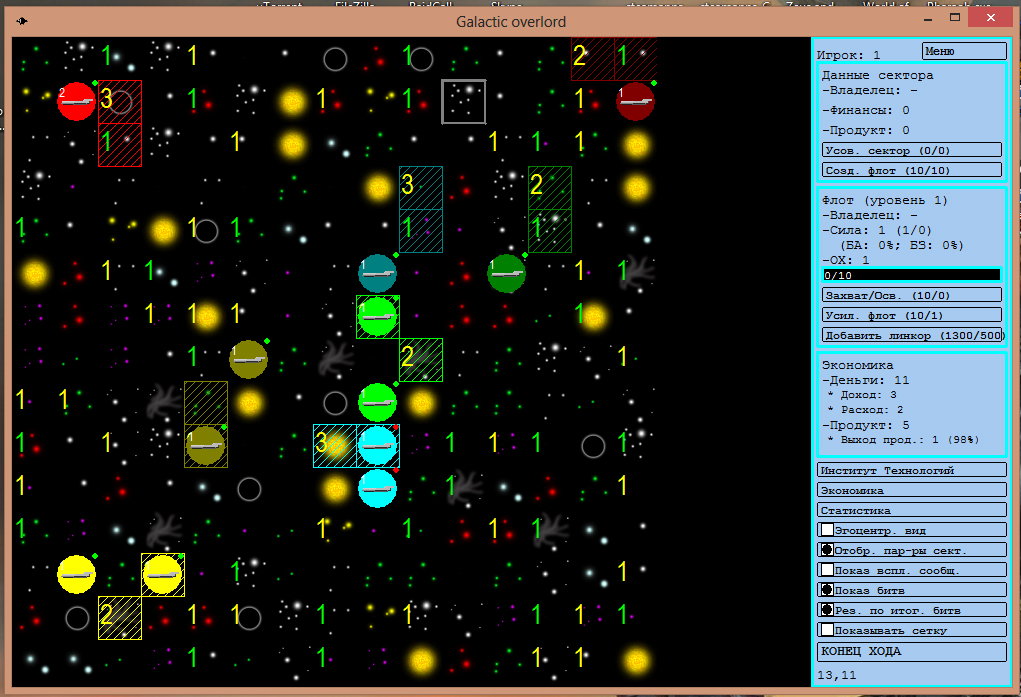This screenshot has width=1021, height=697.
Task: Click the 13,11 coordinates readout
Action: click(837, 675)
